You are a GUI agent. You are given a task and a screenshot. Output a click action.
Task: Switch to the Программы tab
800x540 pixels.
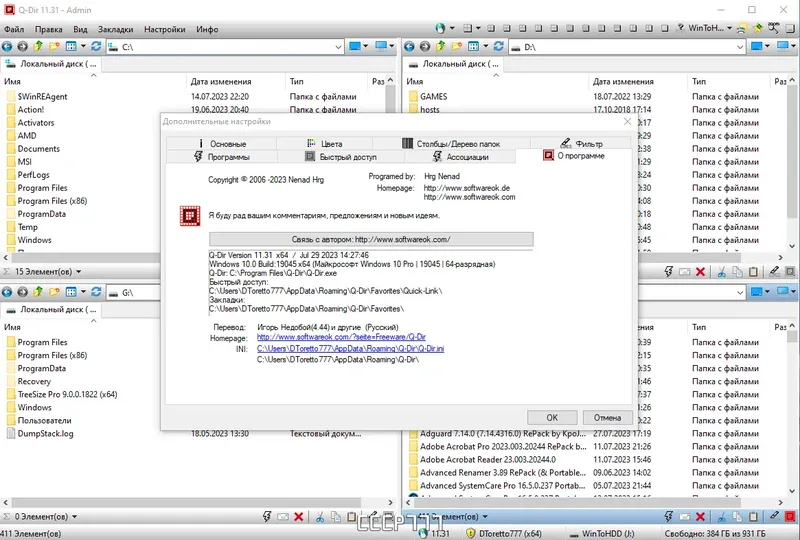point(221,157)
